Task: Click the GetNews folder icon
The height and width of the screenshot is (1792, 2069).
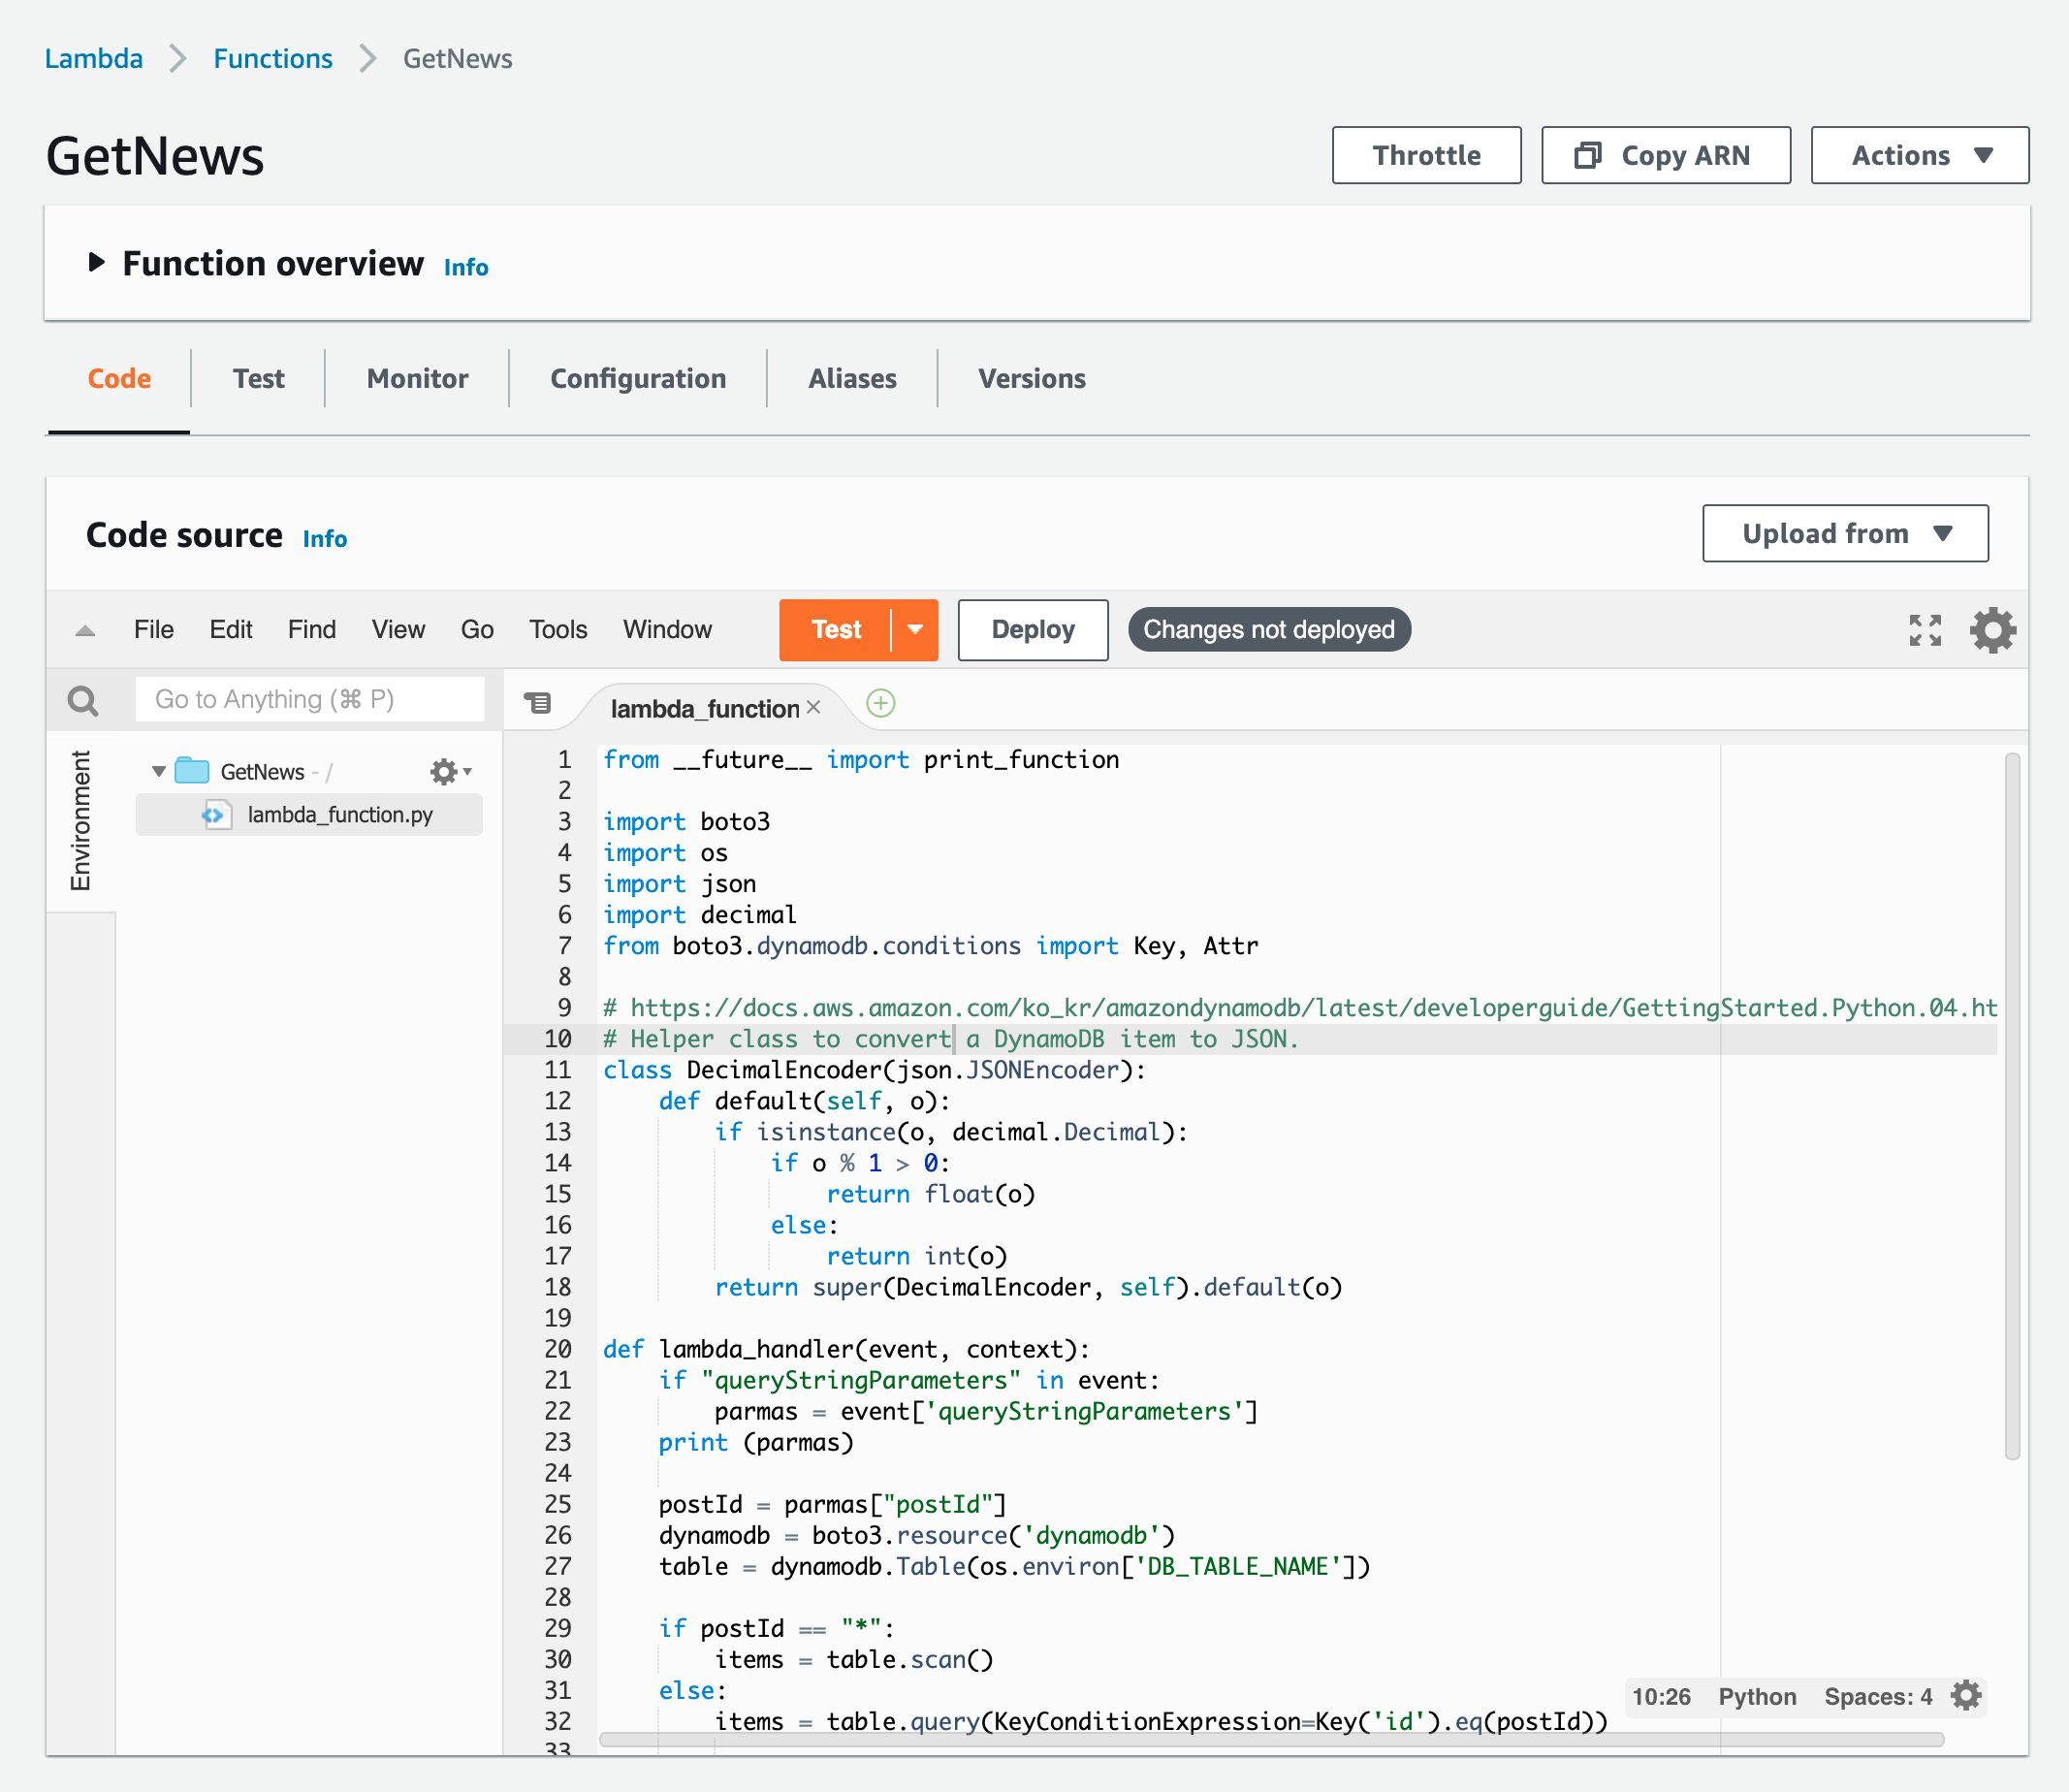Action: [x=192, y=770]
